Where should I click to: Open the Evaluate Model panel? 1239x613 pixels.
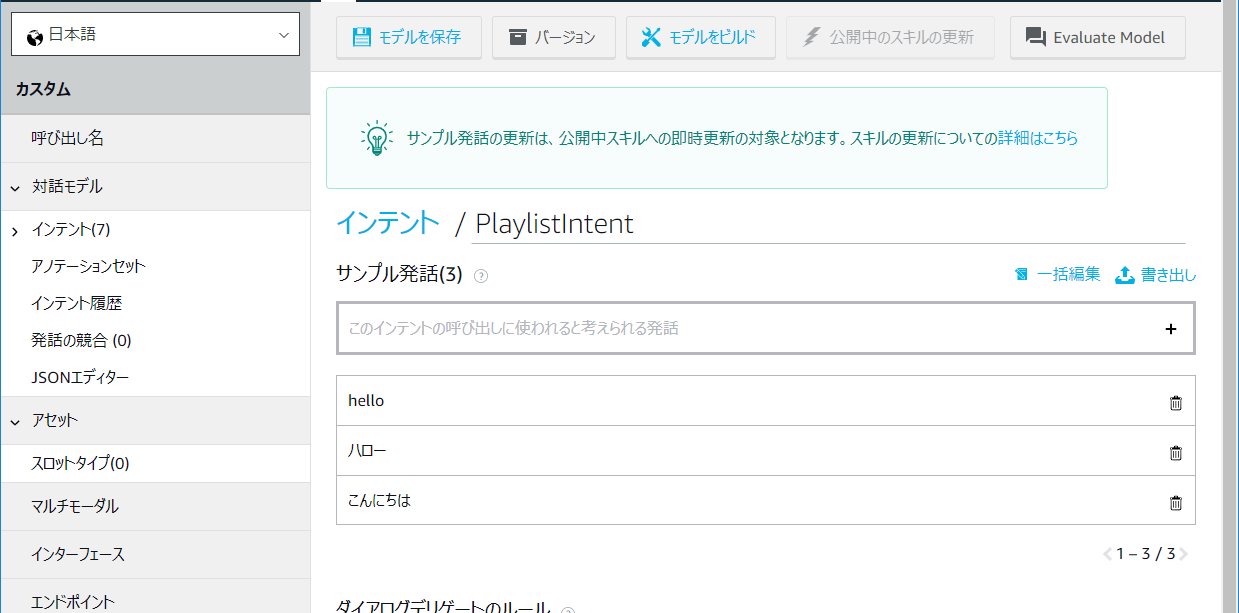[x=1097, y=38]
